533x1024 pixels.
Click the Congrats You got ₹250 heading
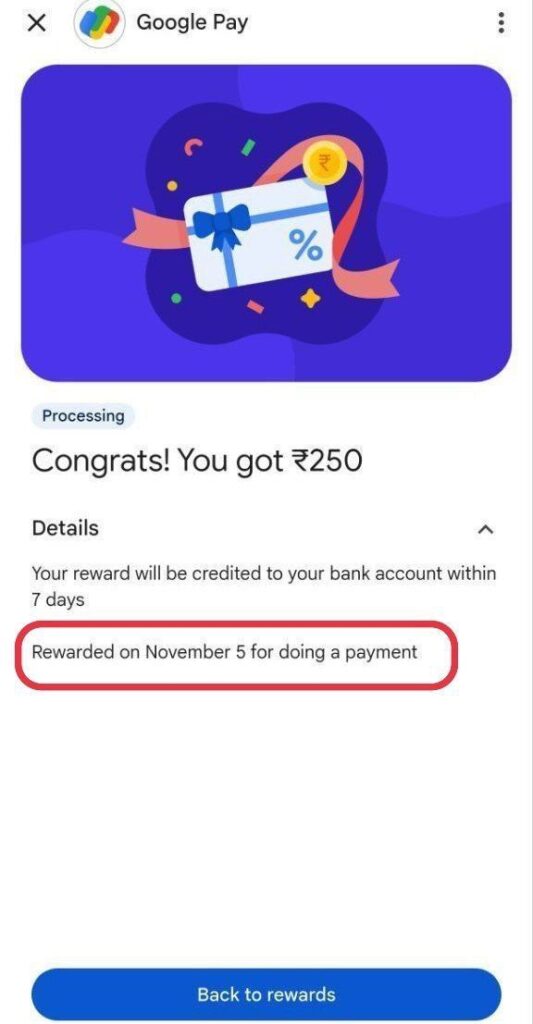197,461
